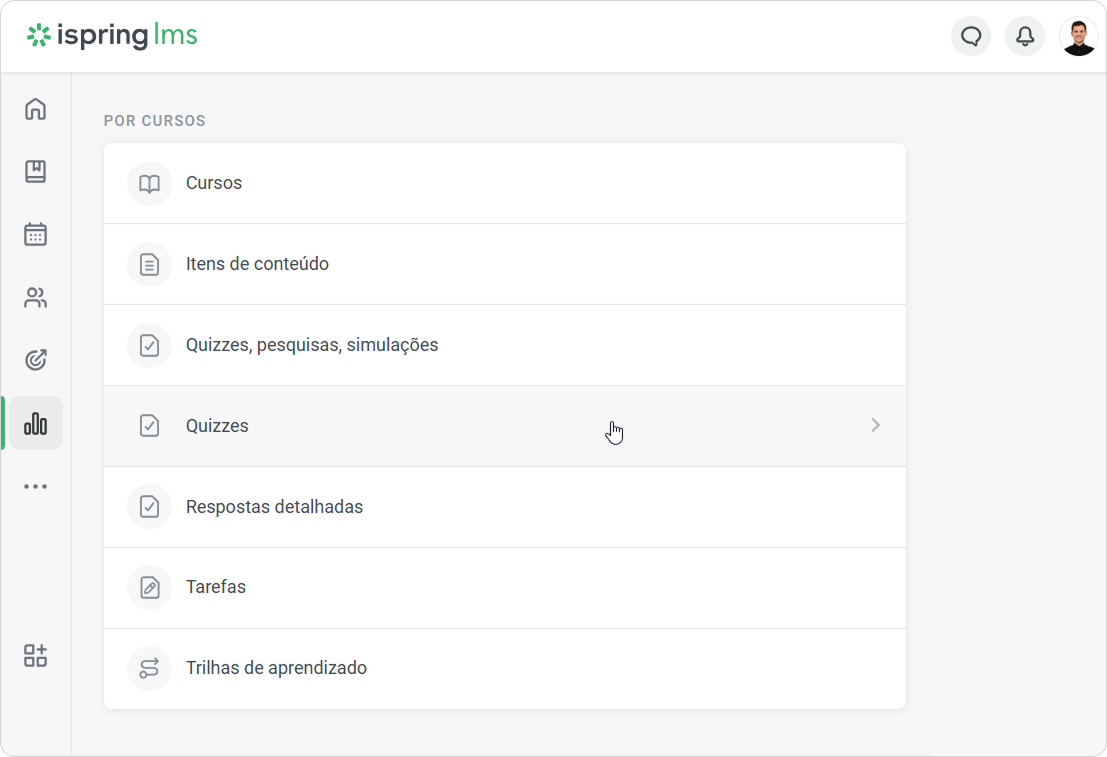The image size is (1107, 757).
Task: Select the target goal icon in sidebar
Action: pyautogui.click(x=35, y=360)
